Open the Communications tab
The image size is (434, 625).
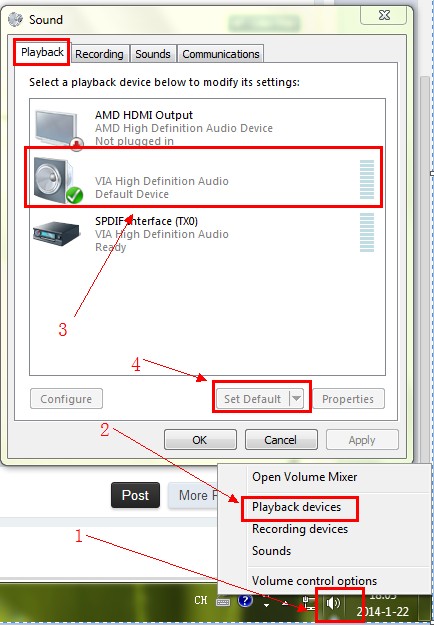(x=221, y=54)
